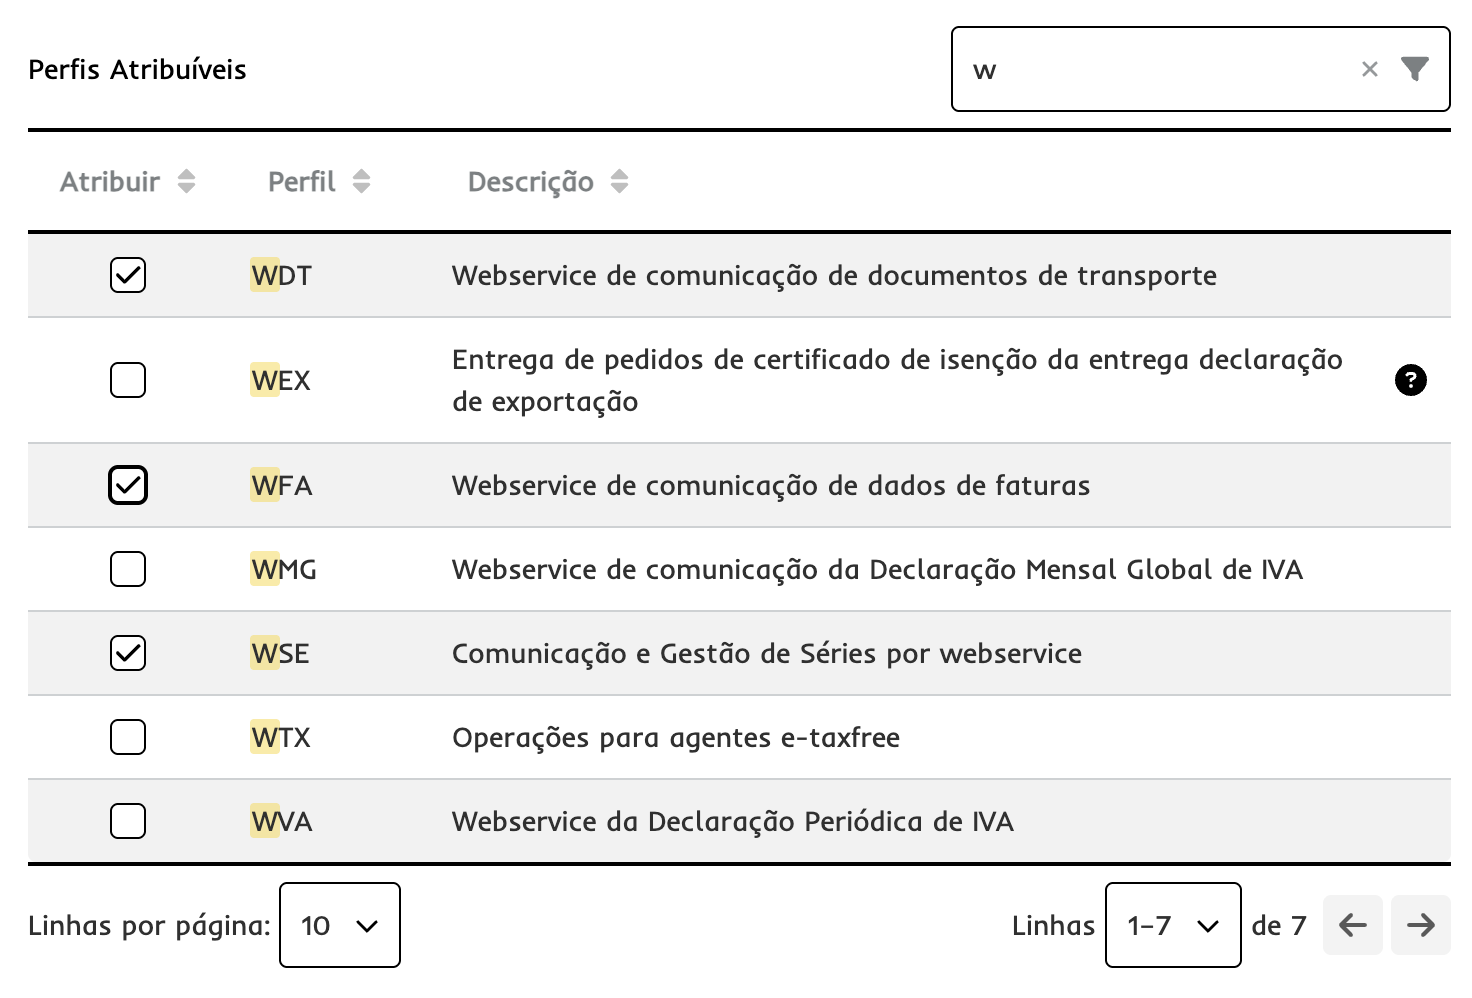
Task: Go to previous page with left arrow
Action: click(1352, 925)
